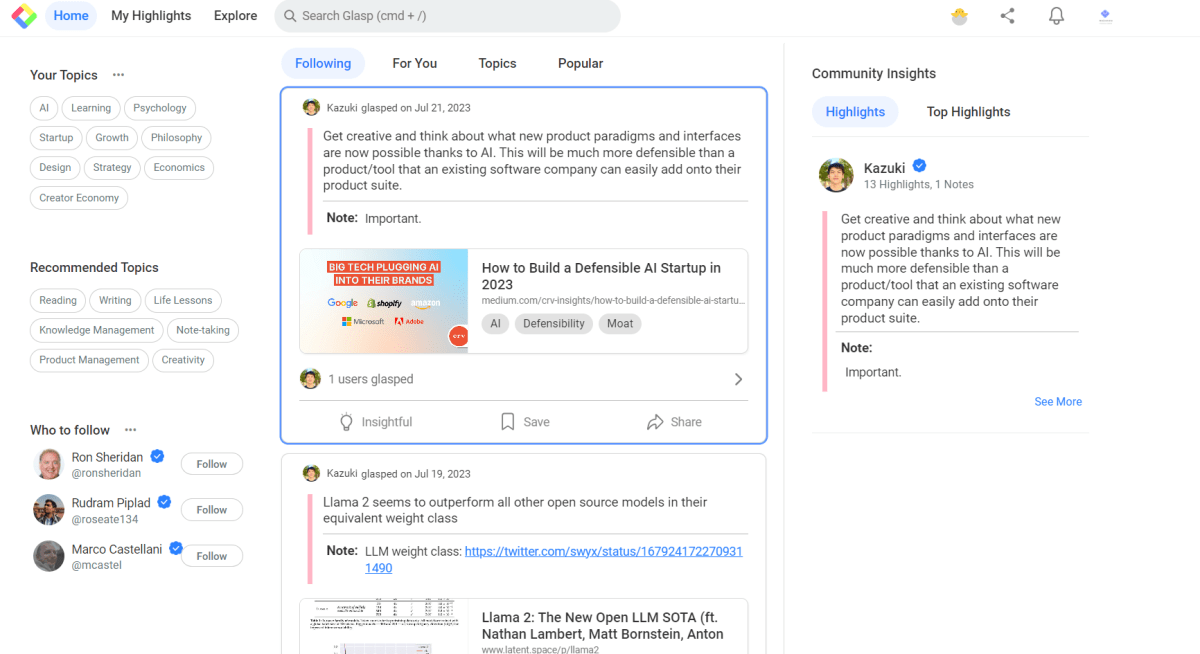
Task: Click Marco Castellani's profile picture
Action: [x=49, y=556]
